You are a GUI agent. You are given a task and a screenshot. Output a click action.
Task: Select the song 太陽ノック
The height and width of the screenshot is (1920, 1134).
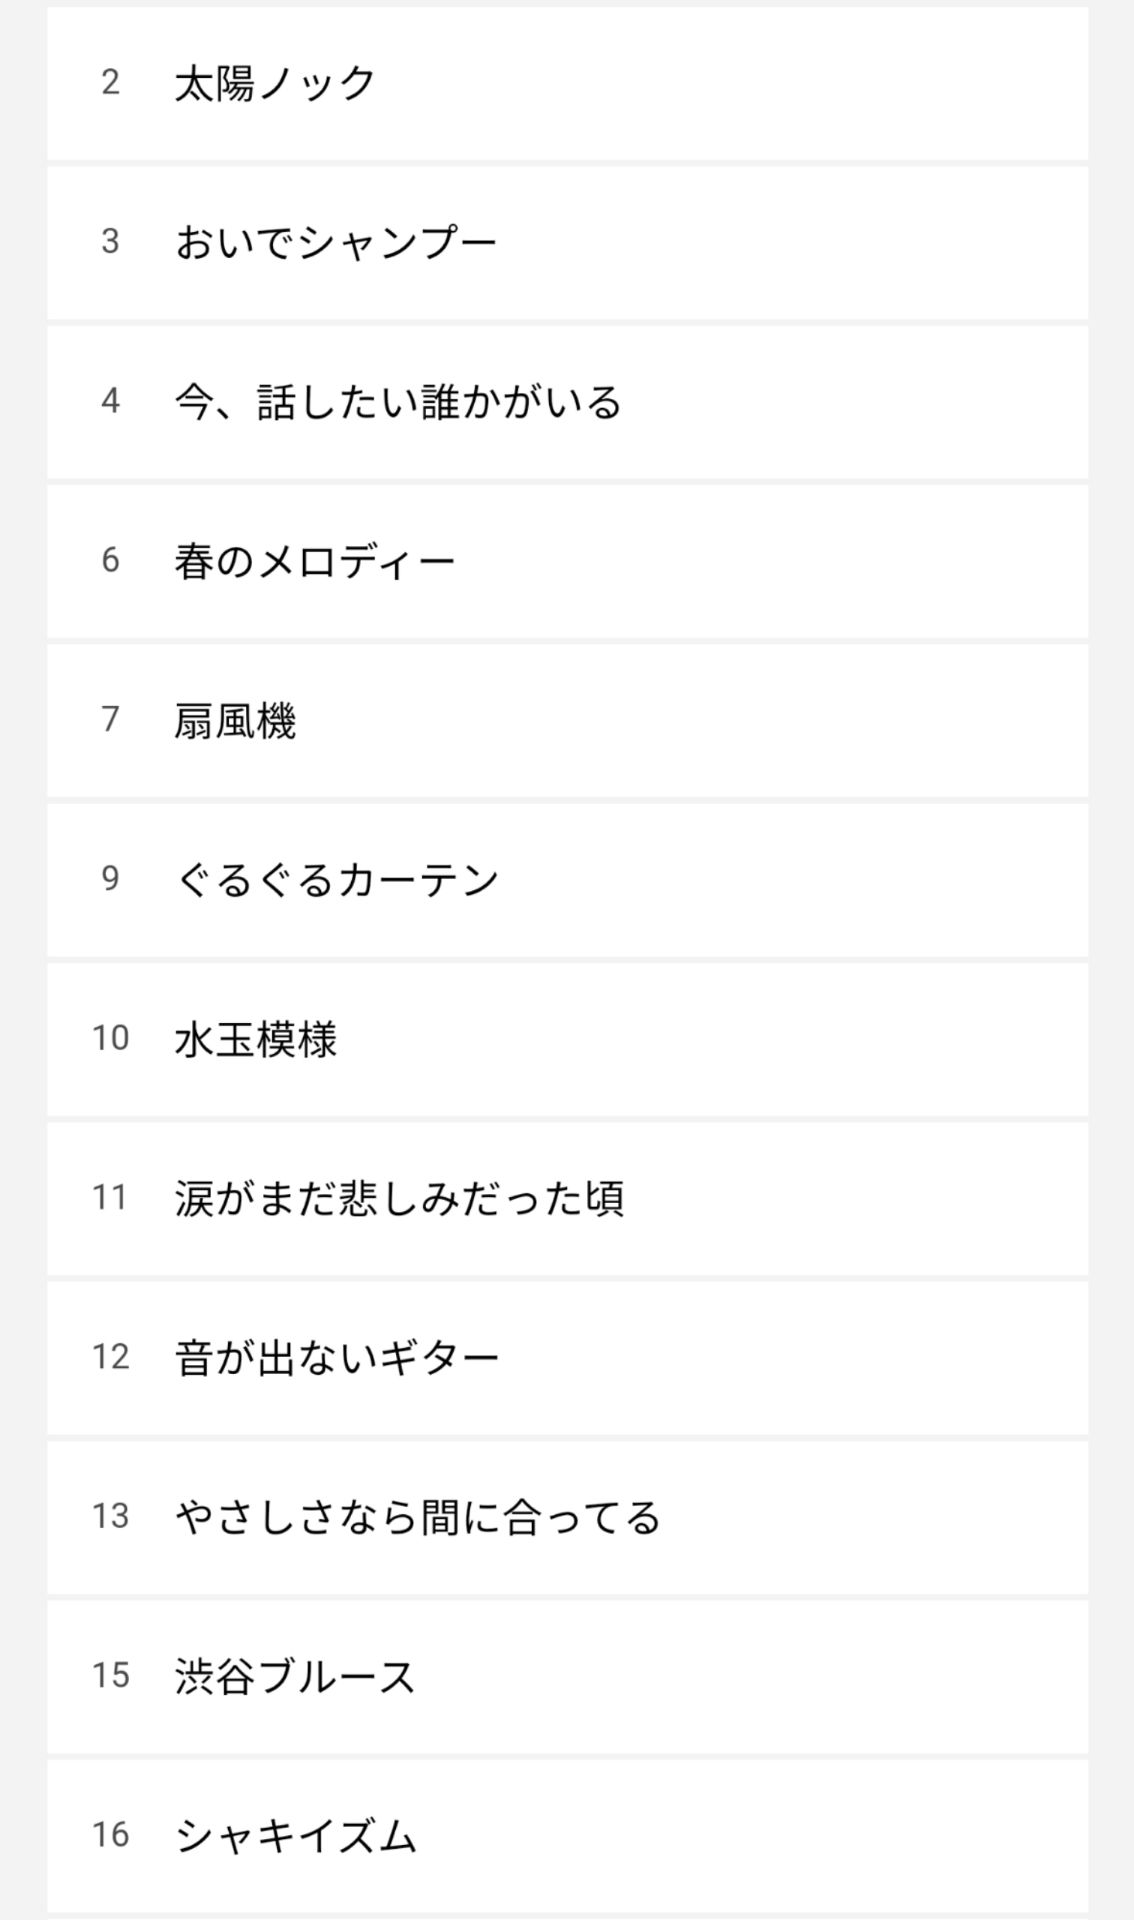coord(275,83)
